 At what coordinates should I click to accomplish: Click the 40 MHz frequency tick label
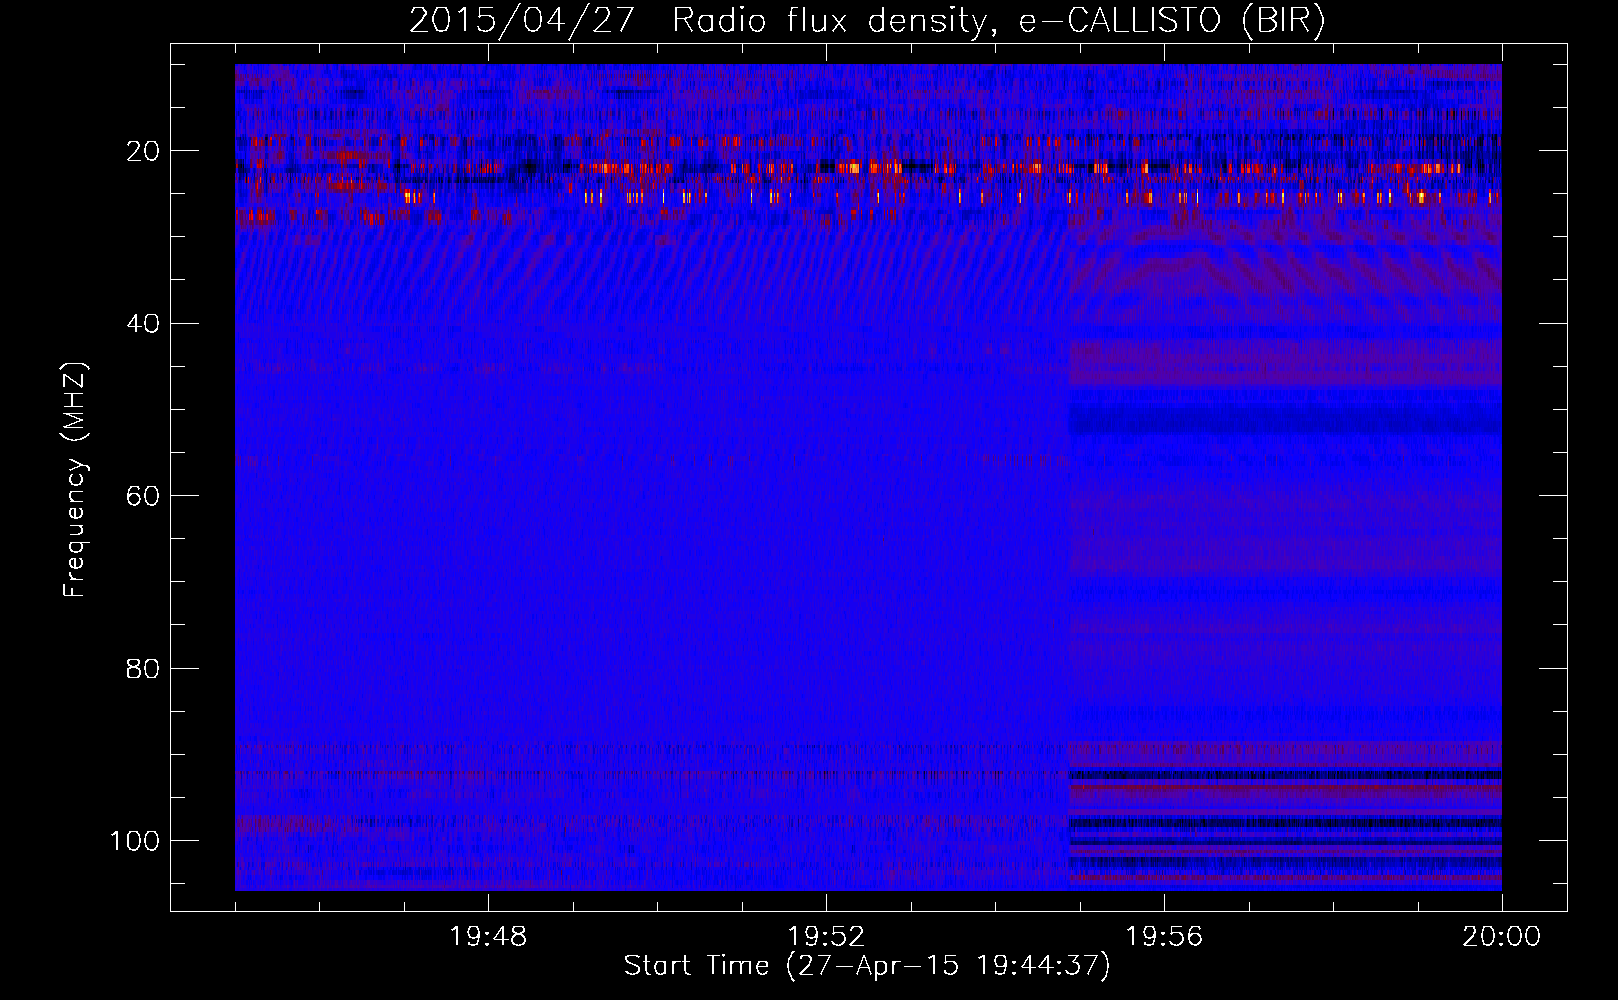coord(143,324)
